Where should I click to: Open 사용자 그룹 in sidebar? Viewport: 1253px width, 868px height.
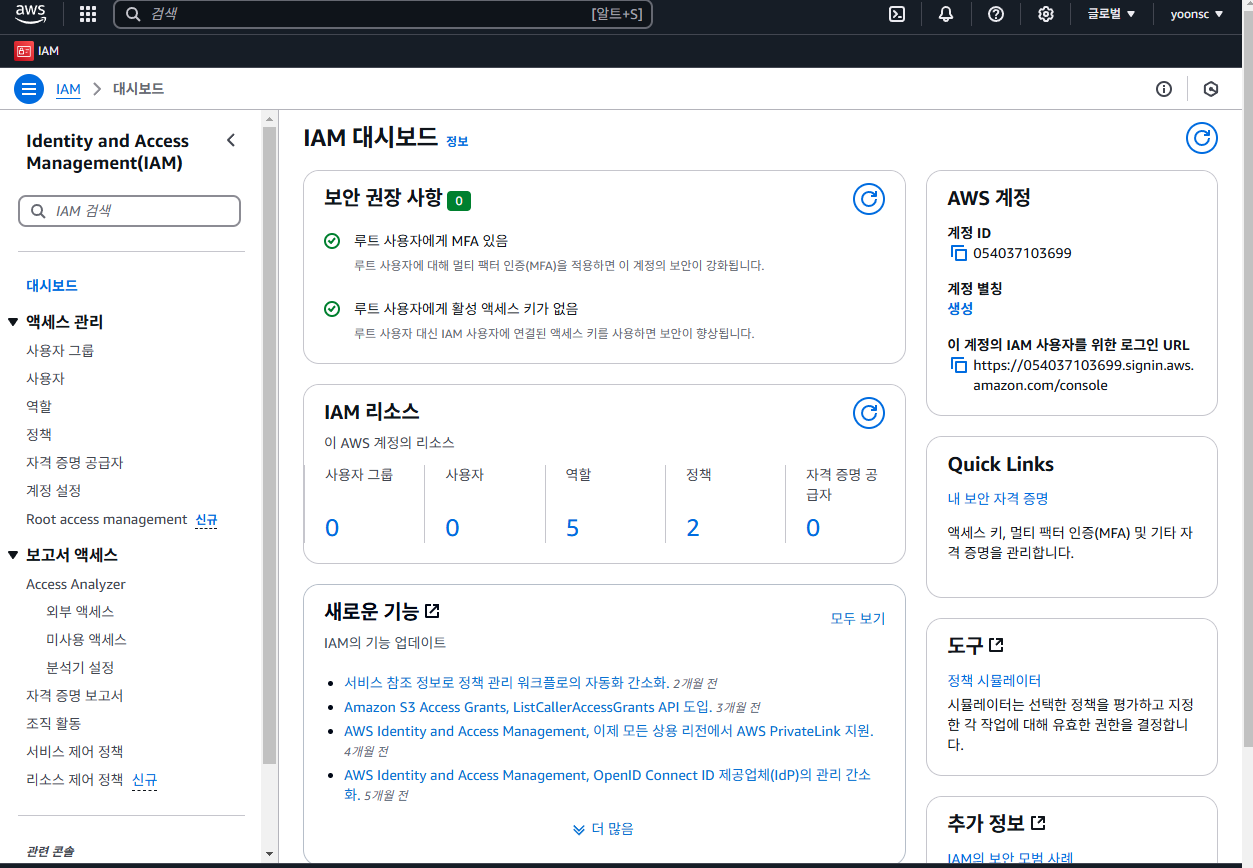(60, 351)
